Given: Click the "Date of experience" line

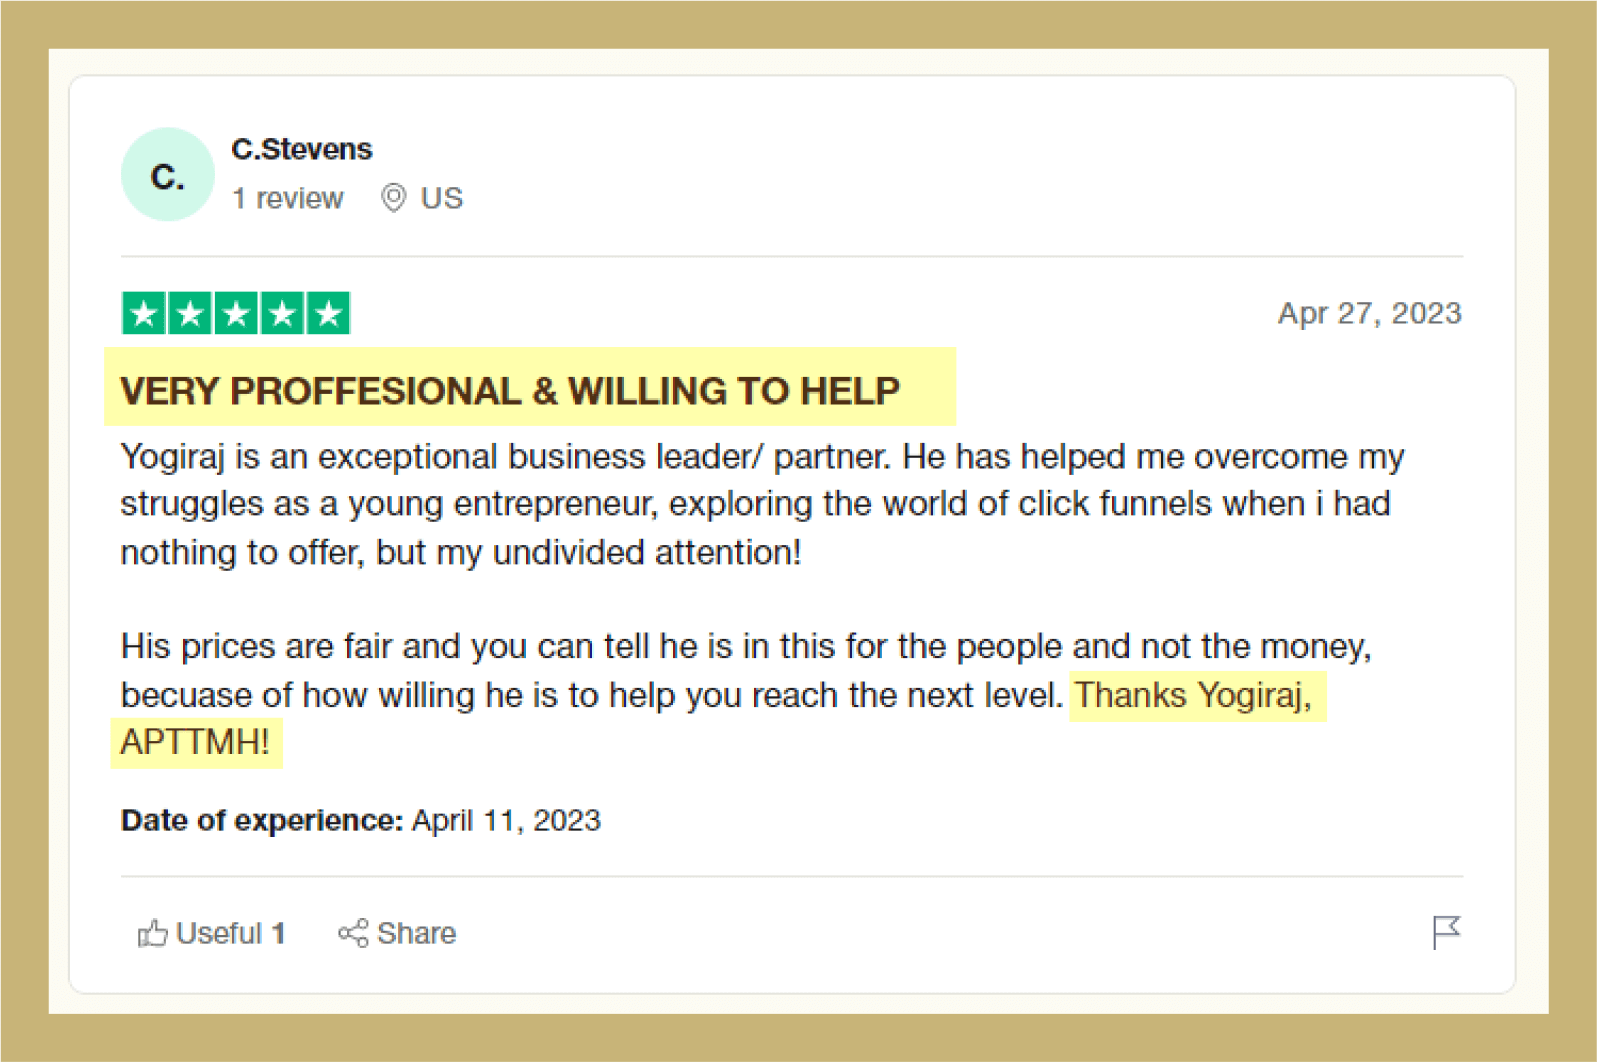Looking at the screenshot, I should (360, 820).
